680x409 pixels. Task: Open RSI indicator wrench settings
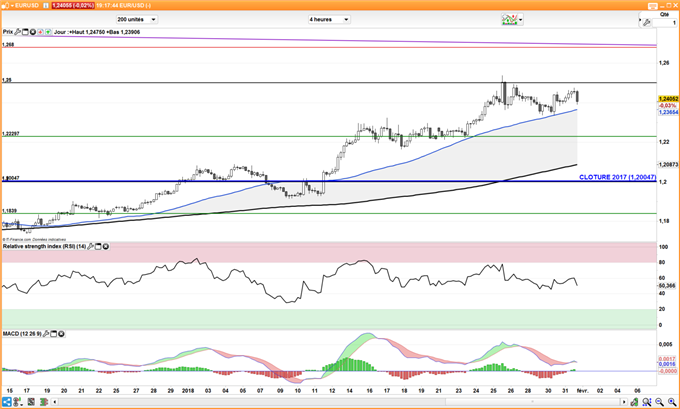click(x=91, y=246)
